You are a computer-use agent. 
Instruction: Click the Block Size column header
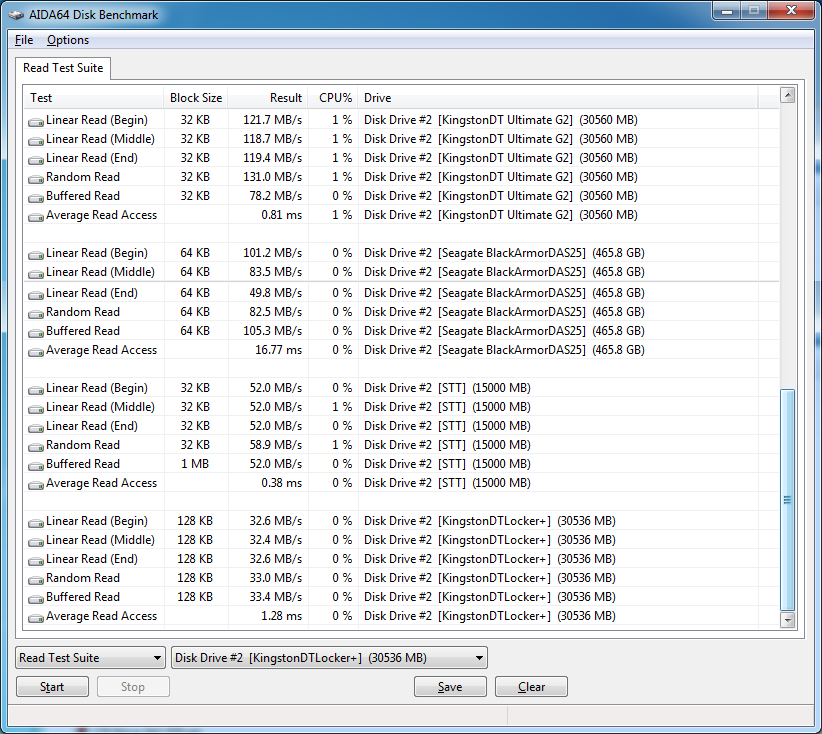[x=196, y=98]
